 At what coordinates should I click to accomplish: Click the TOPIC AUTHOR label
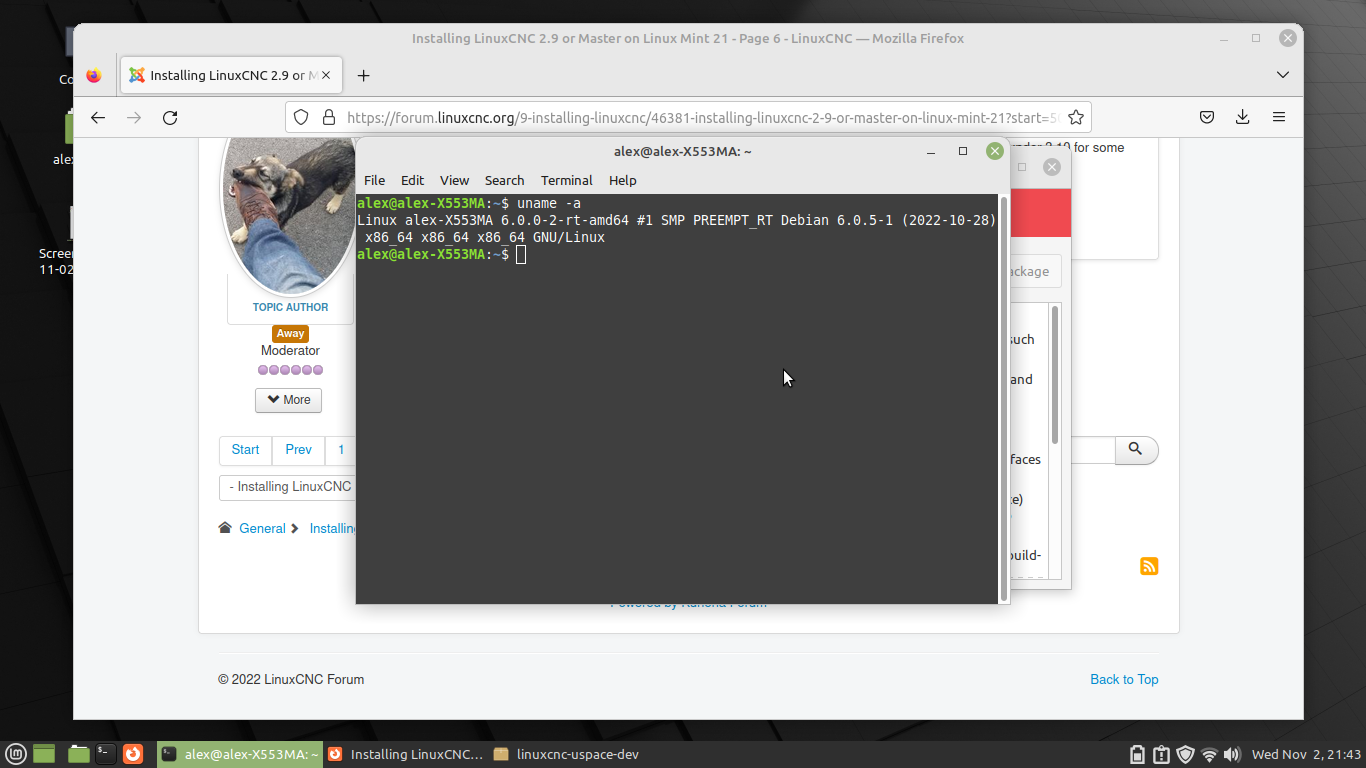(x=290, y=307)
